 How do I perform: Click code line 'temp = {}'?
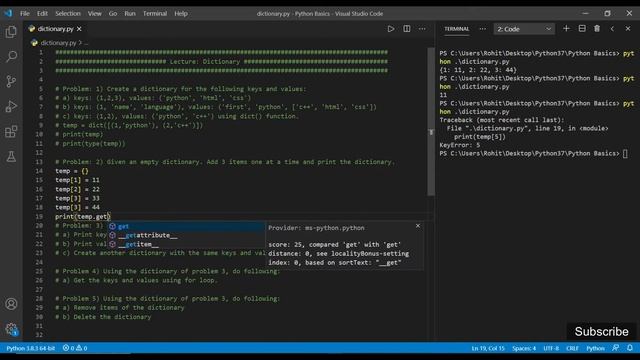[x=72, y=171]
